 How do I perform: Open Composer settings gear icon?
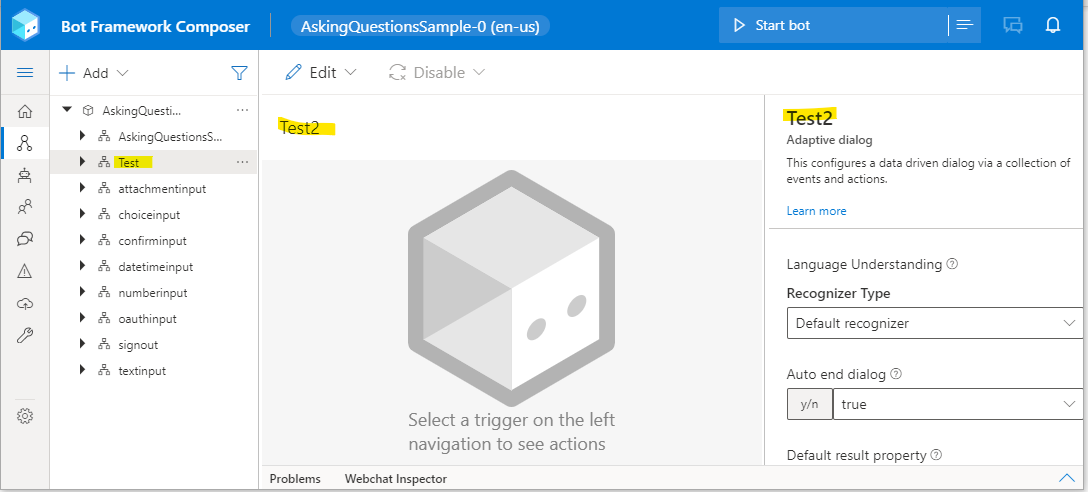click(25, 416)
